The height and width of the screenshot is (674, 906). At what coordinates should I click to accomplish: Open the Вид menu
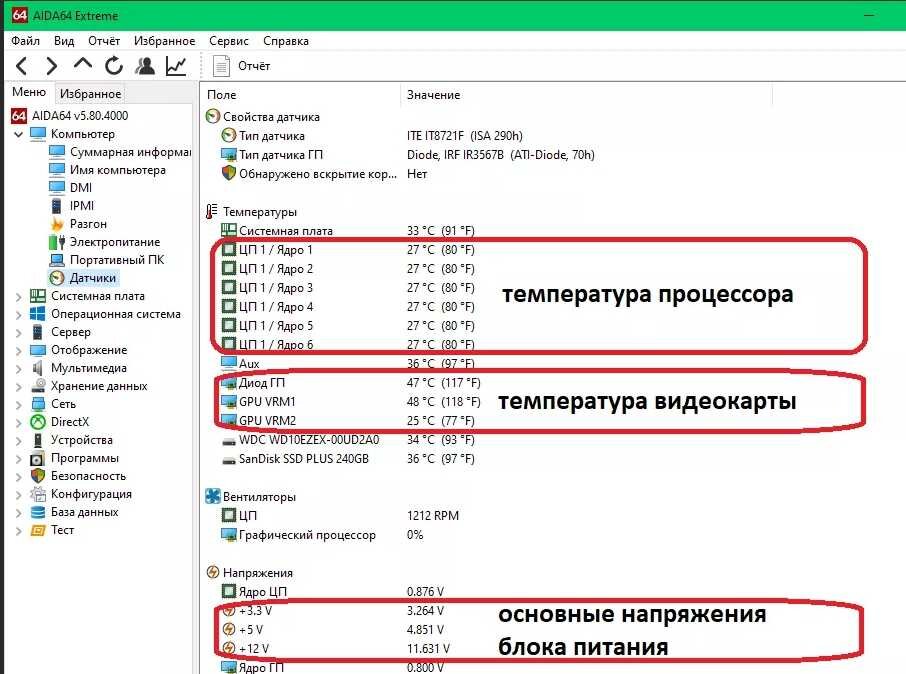(x=64, y=40)
